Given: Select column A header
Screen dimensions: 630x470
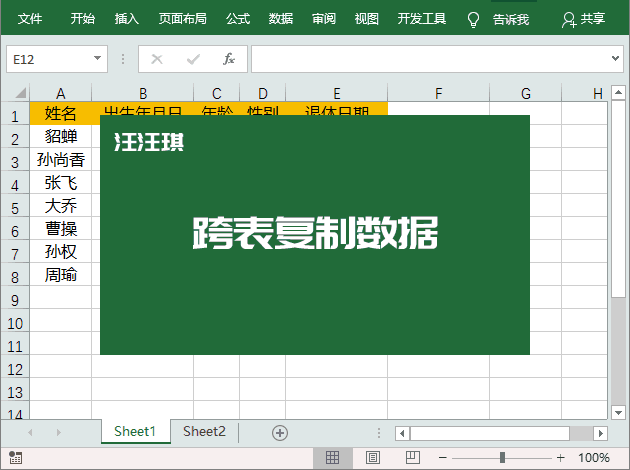Looking at the screenshot, I should point(61,93).
